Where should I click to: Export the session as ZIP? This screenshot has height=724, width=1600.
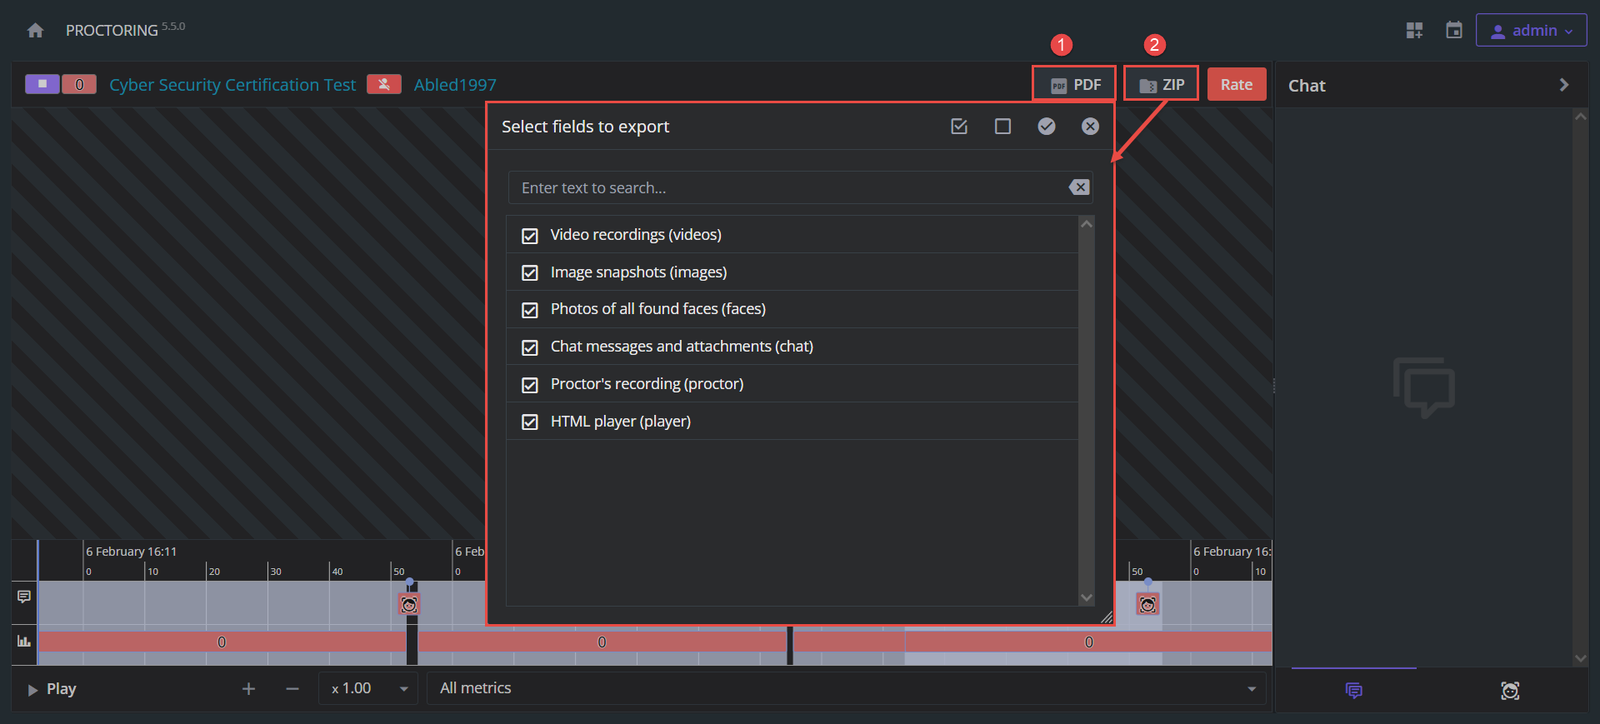click(1161, 85)
